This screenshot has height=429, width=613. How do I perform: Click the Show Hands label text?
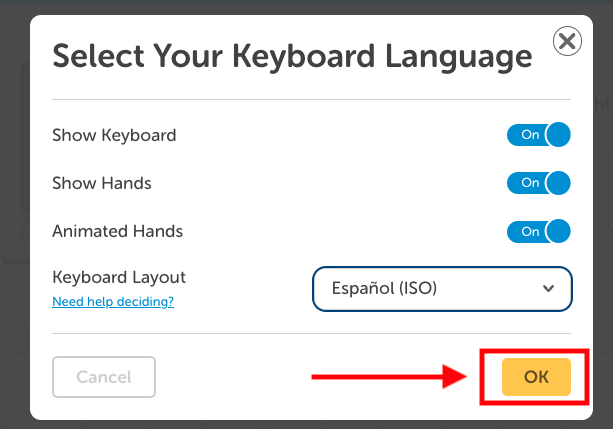point(102,183)
